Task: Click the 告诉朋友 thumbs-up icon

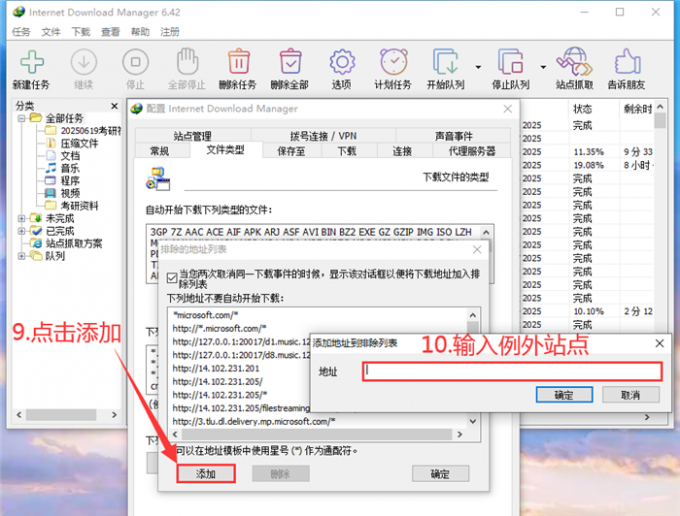Action: [x=627, y=62]
